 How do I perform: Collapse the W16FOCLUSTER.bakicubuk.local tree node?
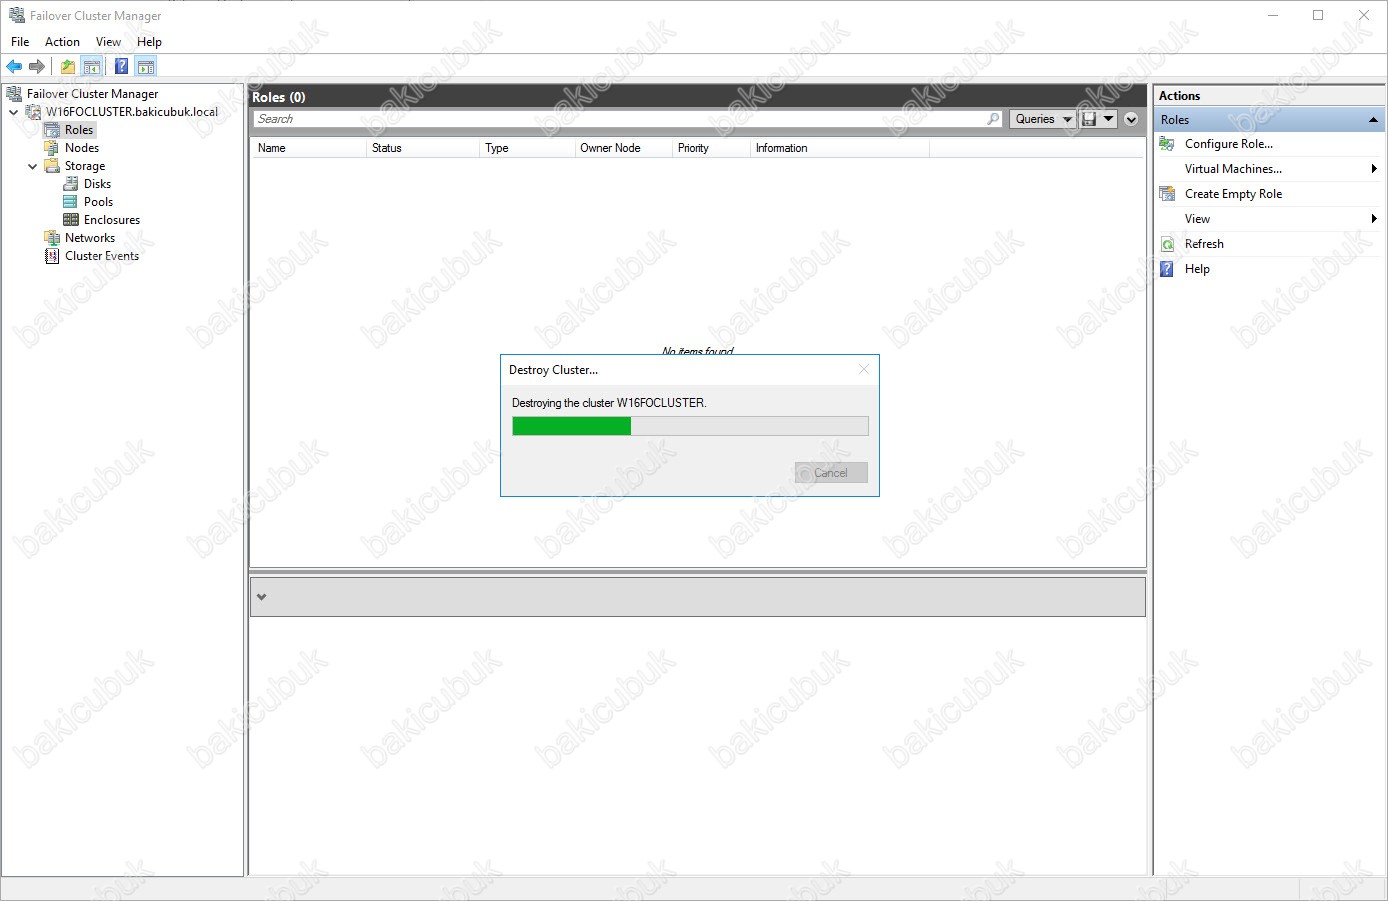click(x=13, y=112)
